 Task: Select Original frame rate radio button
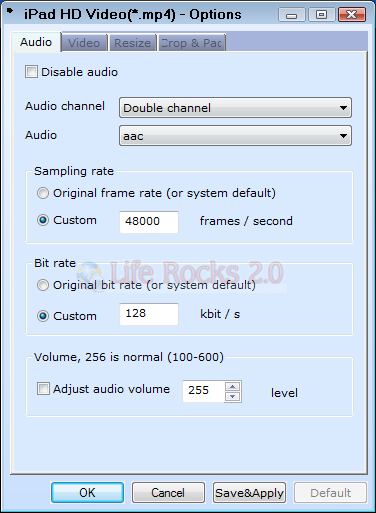coord(43,193)
